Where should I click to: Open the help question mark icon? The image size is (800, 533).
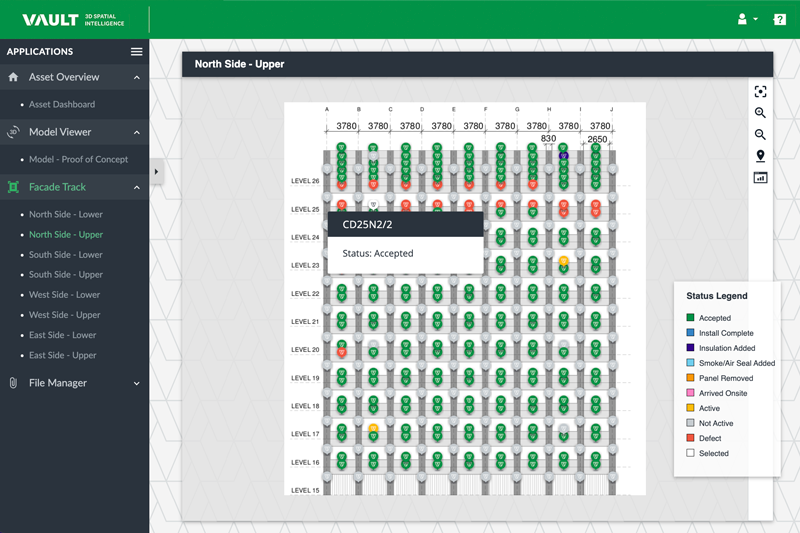pos(779,19)
